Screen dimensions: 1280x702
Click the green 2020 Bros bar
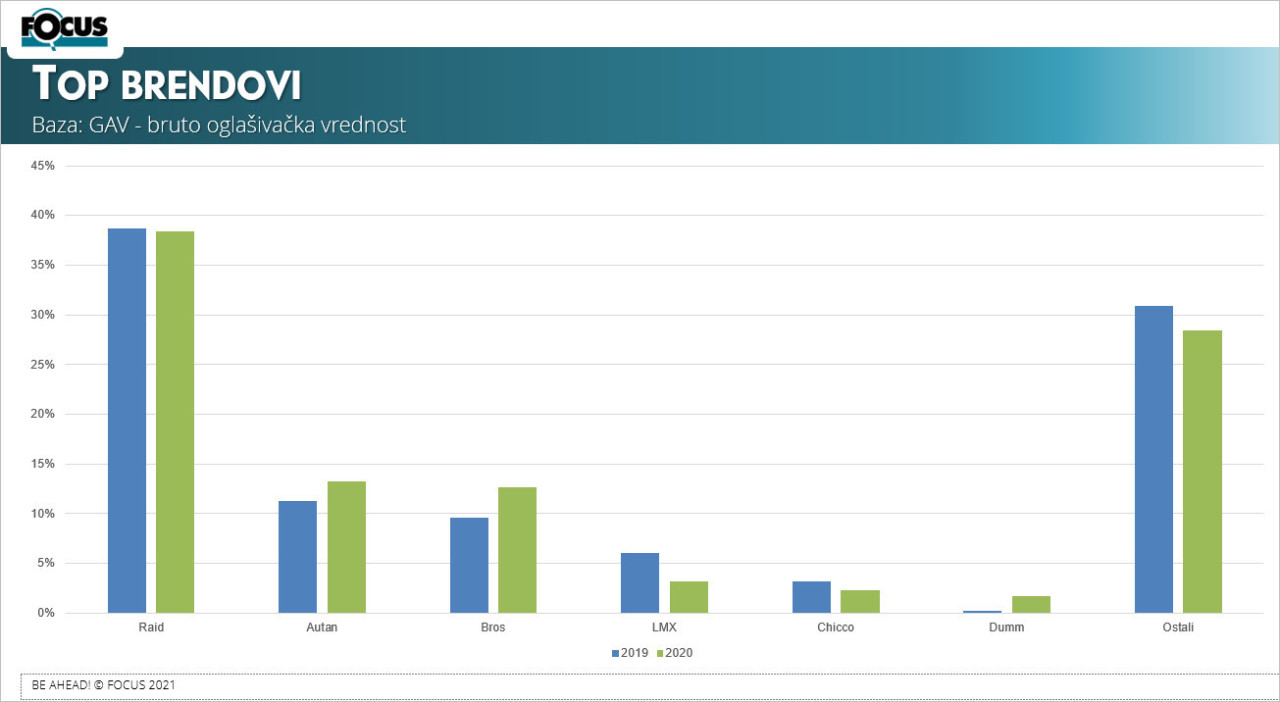click(x=517, y=549)
